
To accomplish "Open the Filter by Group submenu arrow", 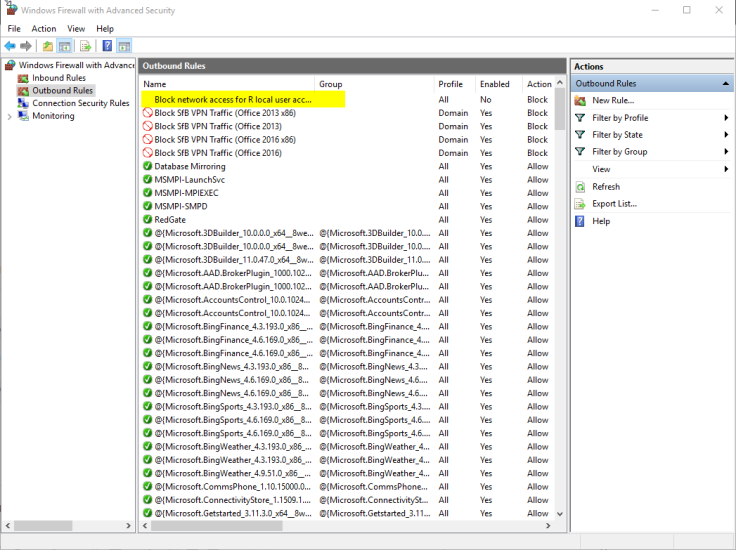I will coord(726,152).
